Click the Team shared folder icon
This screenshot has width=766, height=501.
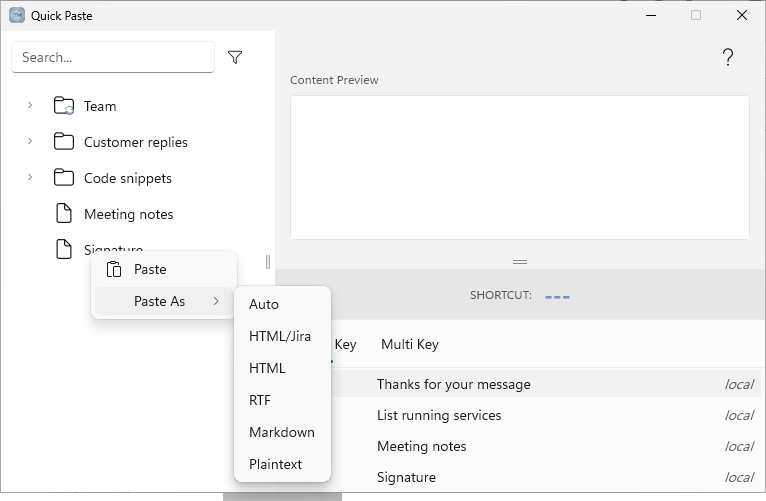(x=64, y=105)
